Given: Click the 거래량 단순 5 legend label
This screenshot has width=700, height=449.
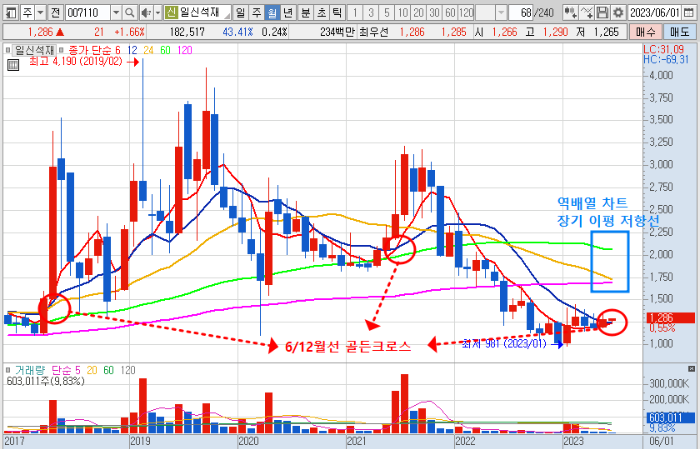Looking at the screenshot, I should pyautogui.click(x=48, y=370).
